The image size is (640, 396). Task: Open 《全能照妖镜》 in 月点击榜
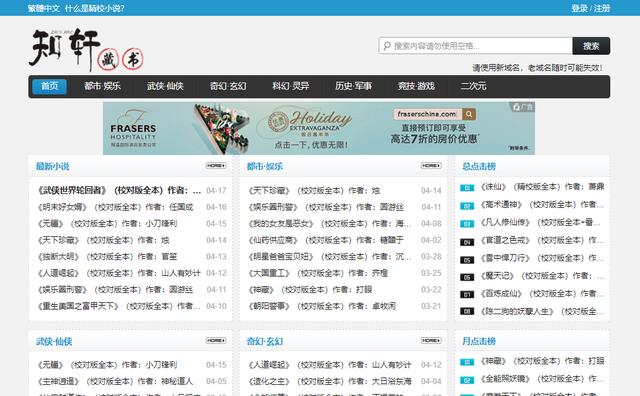(x=542, y=379)
